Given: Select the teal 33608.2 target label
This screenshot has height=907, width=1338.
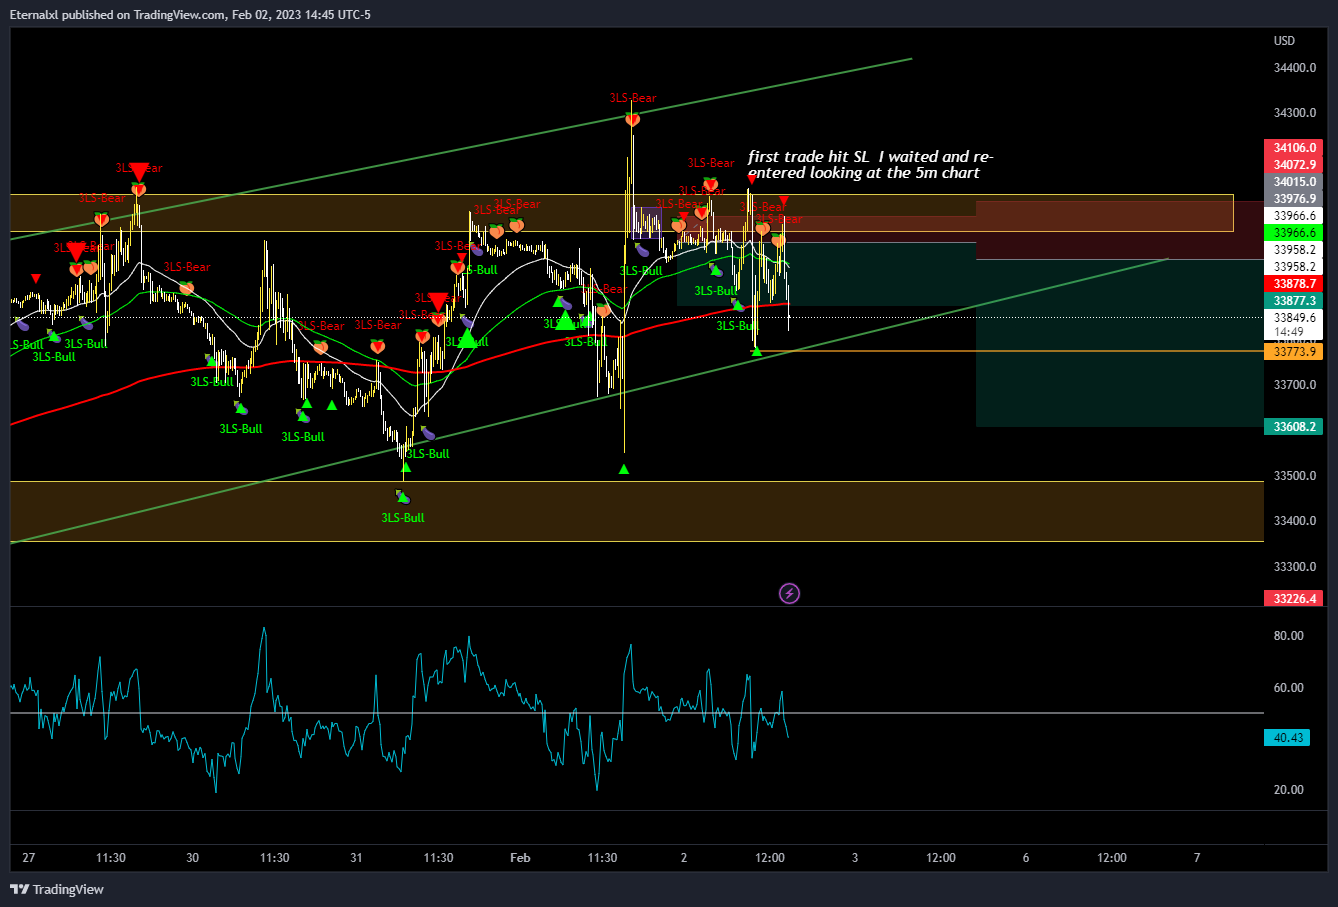Looking at the screenshot, I should pyautogui.click(x=1294, y=426).
